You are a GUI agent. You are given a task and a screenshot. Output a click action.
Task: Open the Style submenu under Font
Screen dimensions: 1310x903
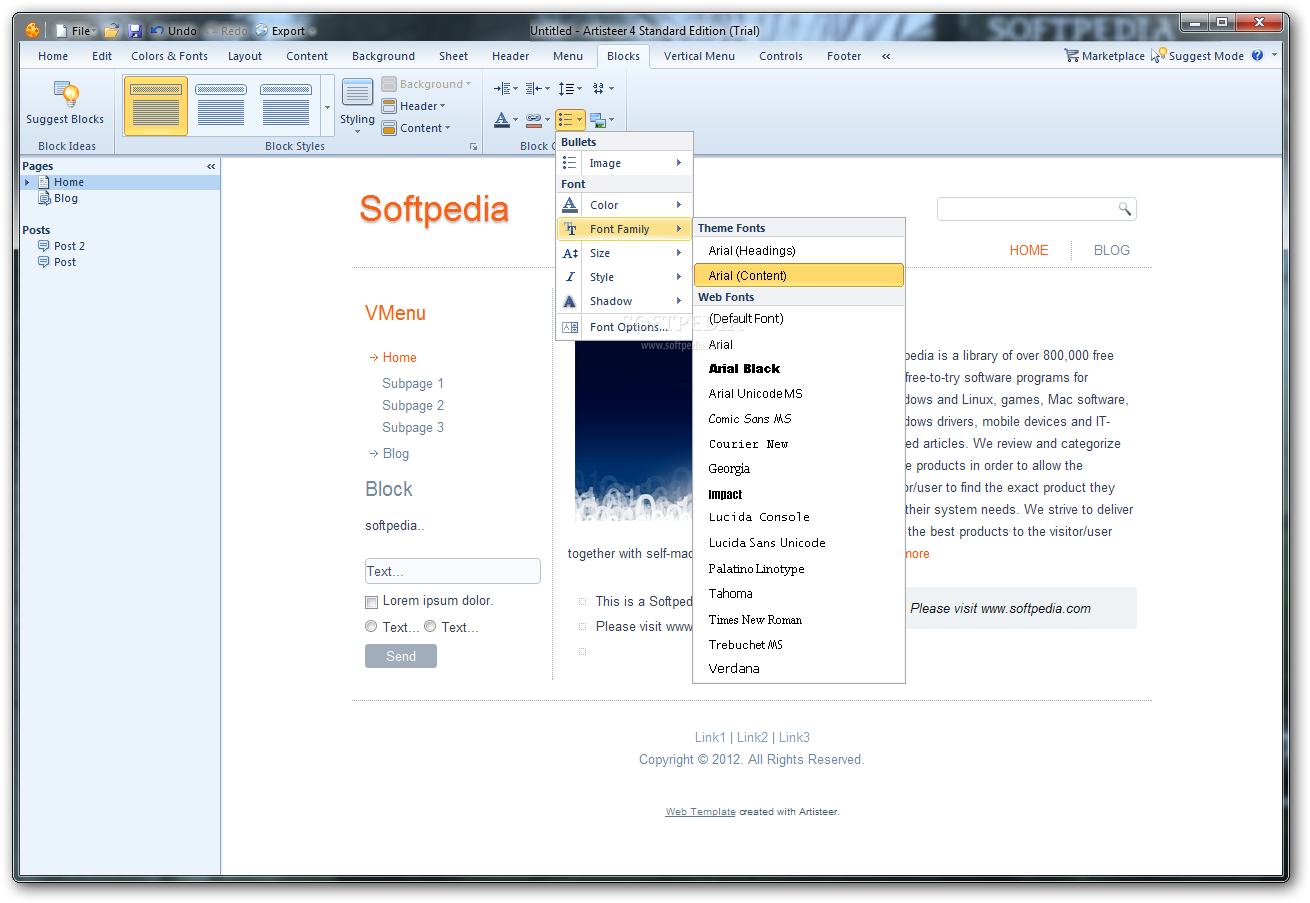[x=624, y=277]
